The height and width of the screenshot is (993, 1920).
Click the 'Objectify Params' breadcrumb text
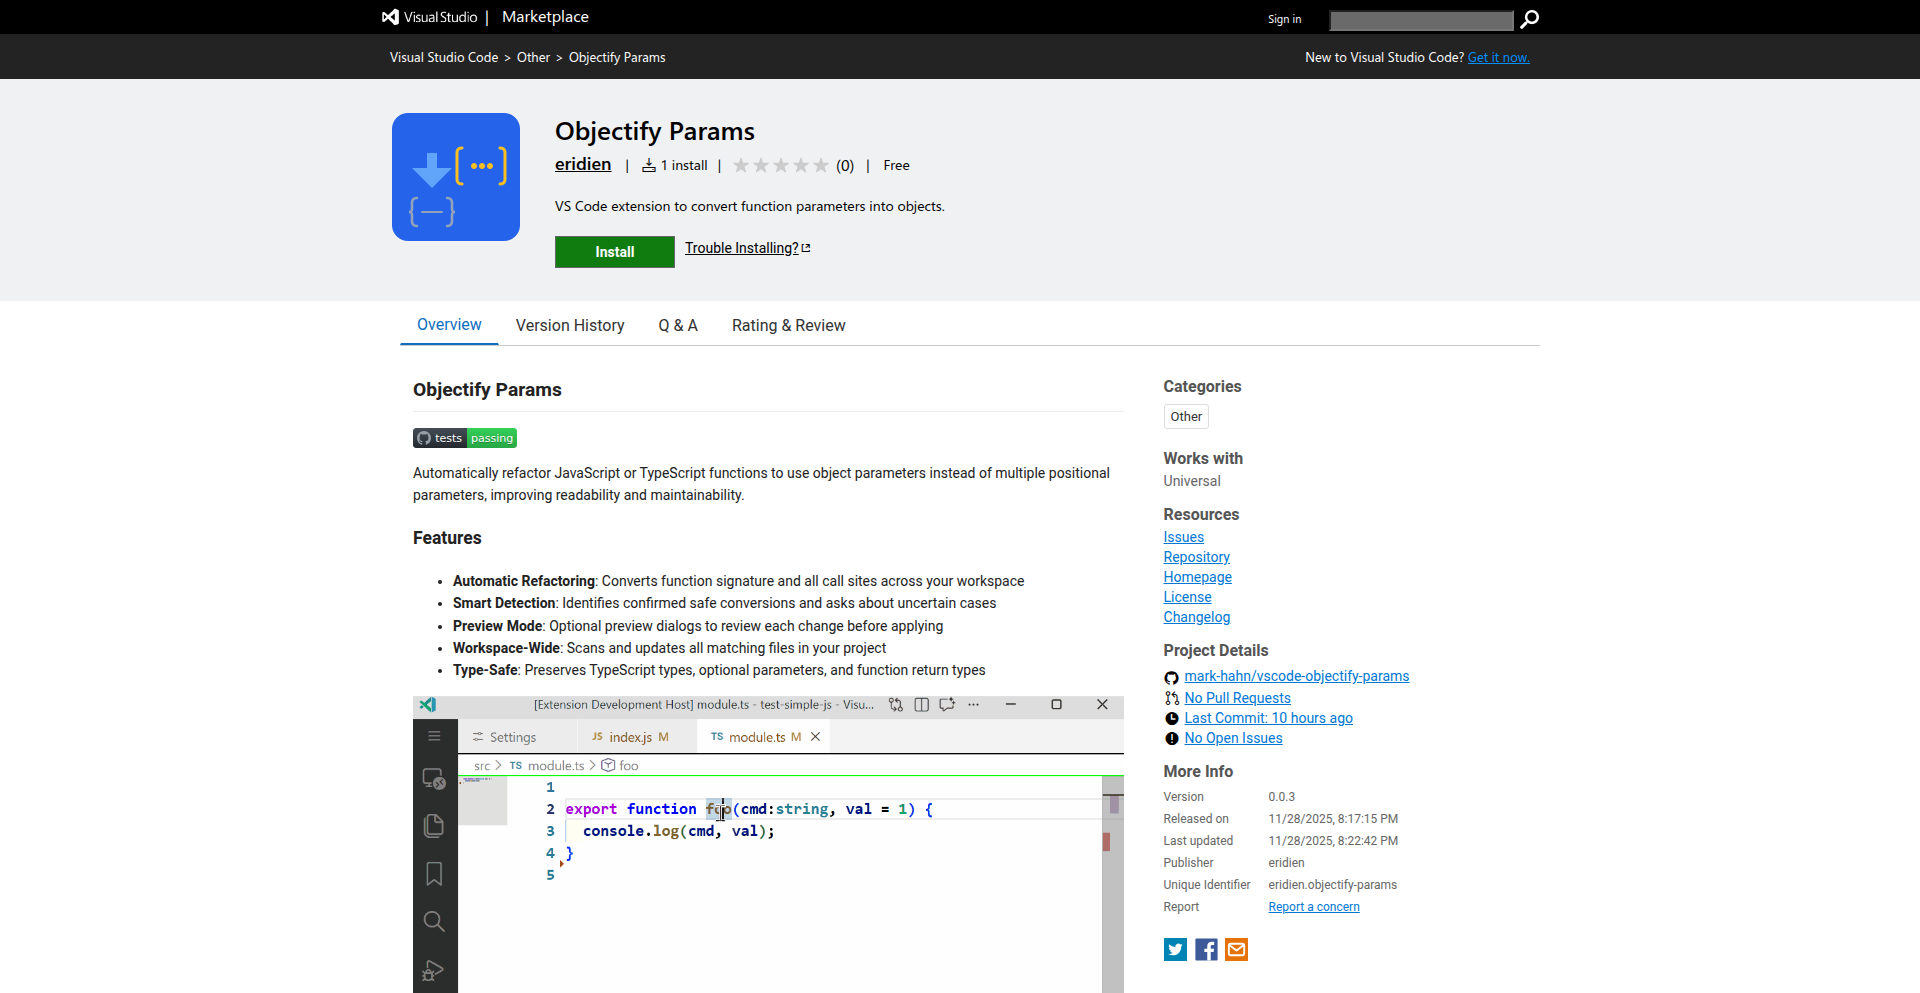pyautogui.click(x=617, y=57)
